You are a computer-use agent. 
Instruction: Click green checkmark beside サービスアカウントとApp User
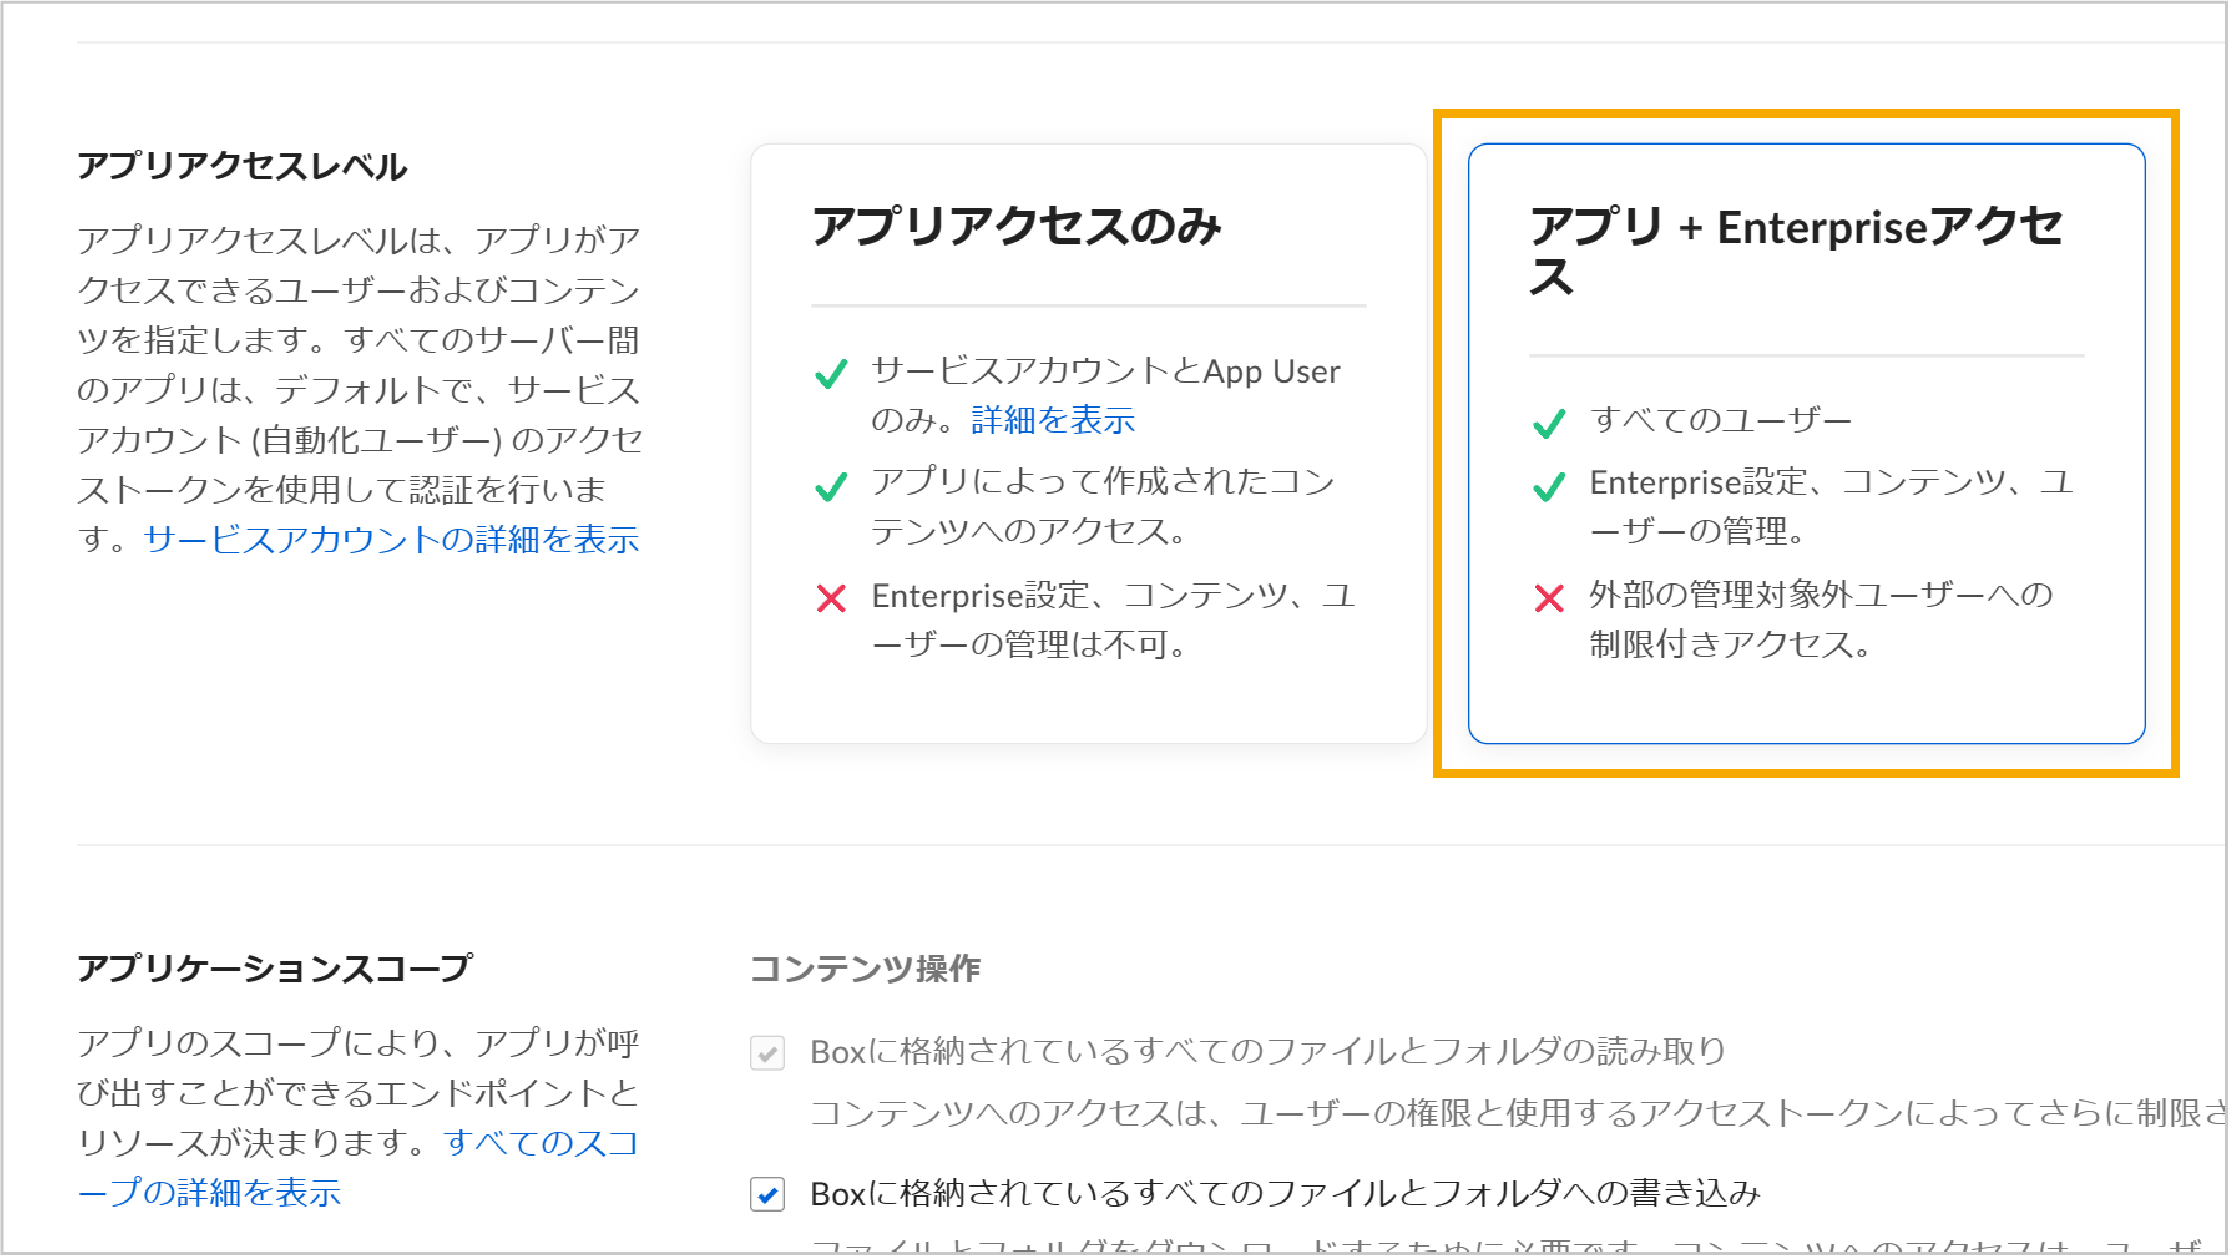pyautogui.click(x=831, y=375)
